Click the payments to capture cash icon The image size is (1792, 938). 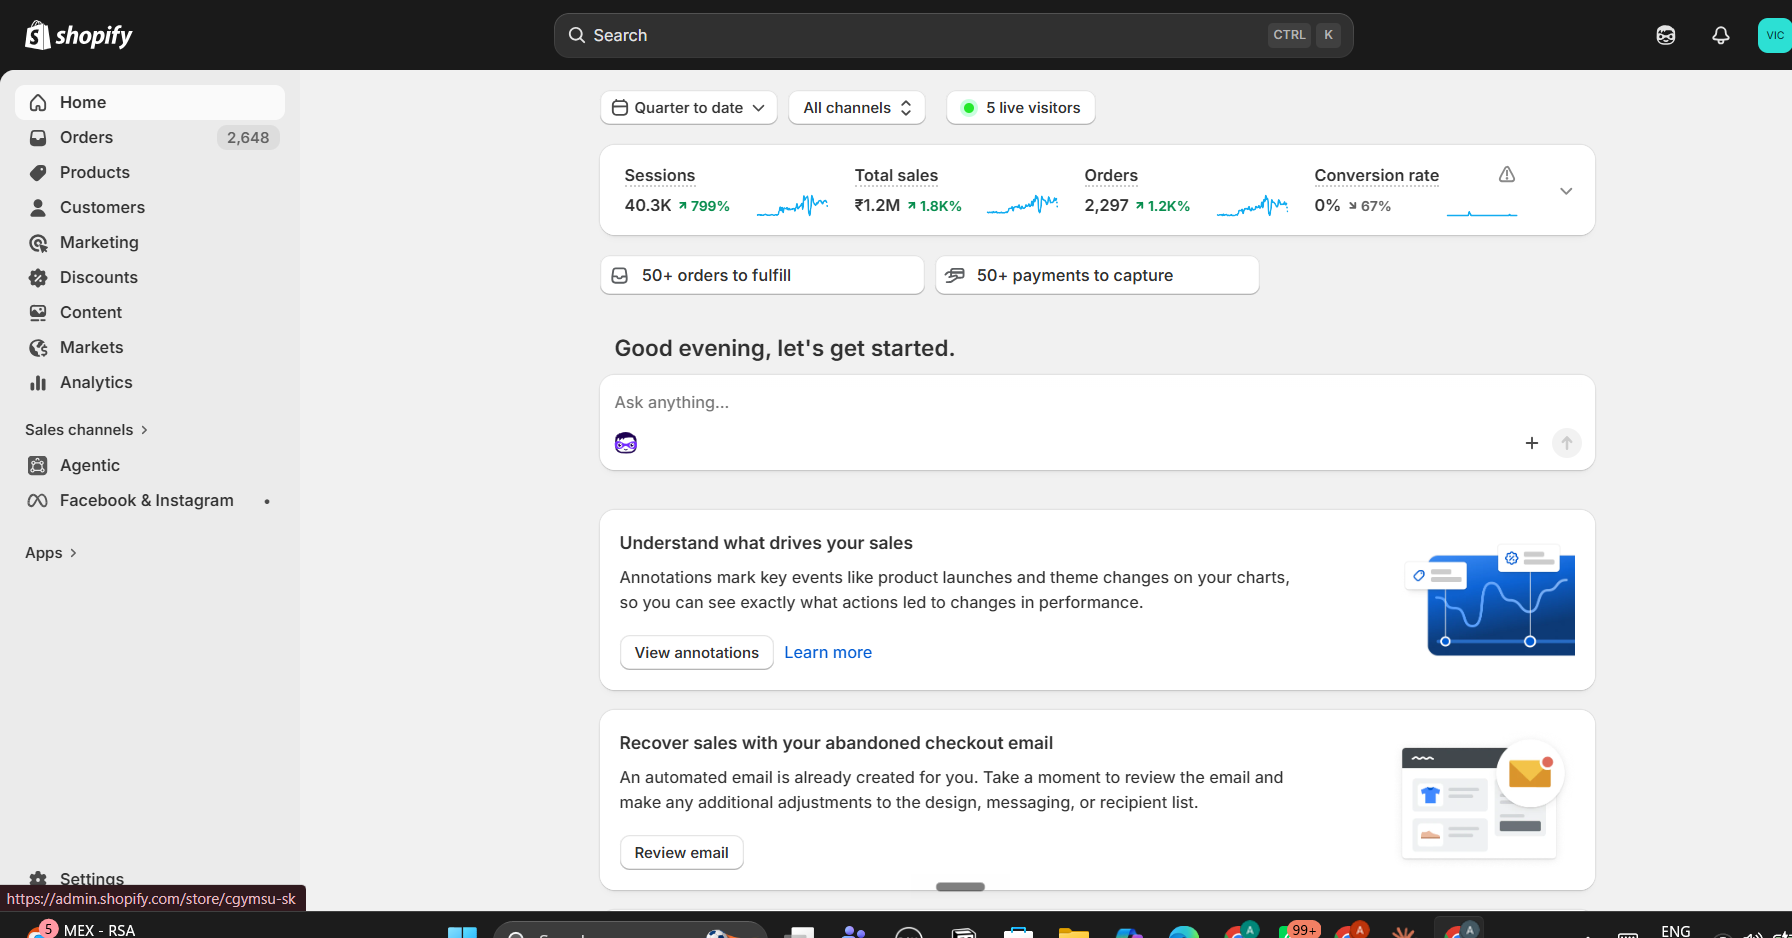(x=955, y=275)
